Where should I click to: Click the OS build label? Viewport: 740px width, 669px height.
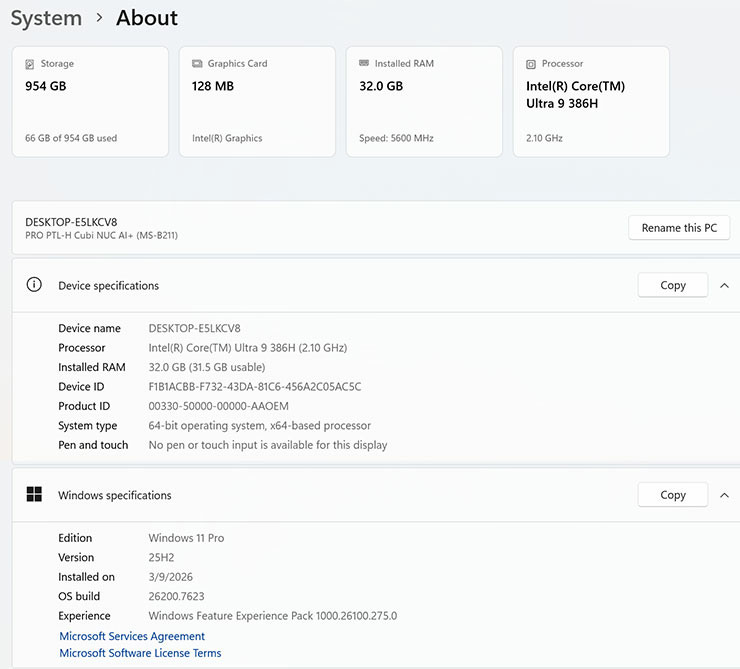pyautogui.click(x=79, y=596)
